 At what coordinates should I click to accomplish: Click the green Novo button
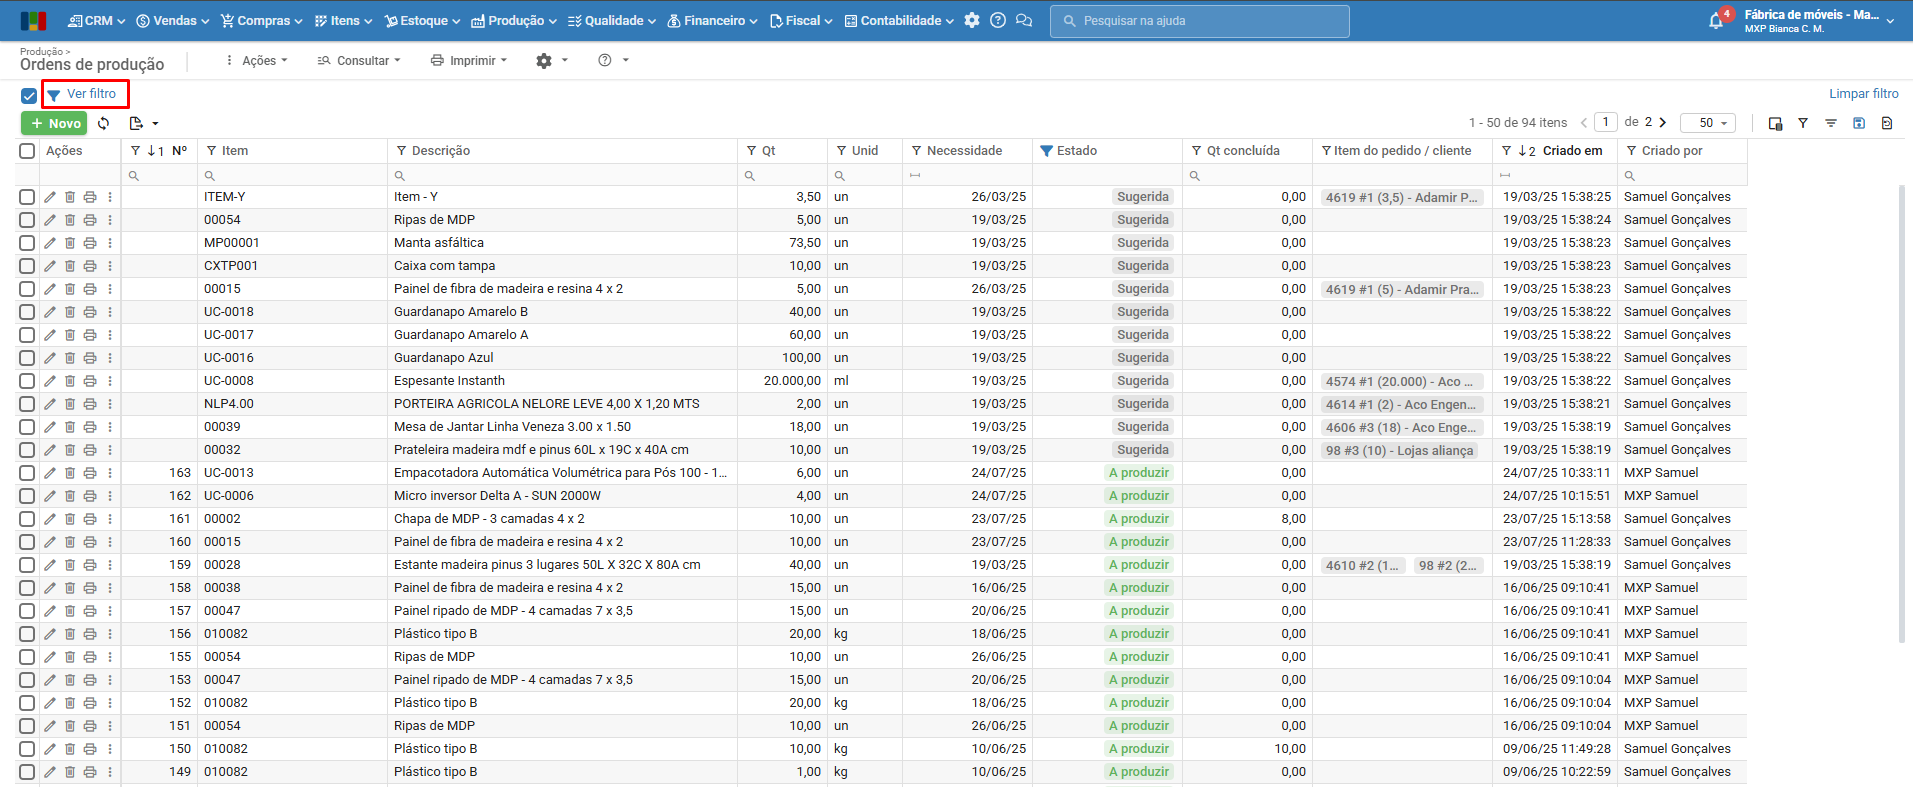click(54, 123)
